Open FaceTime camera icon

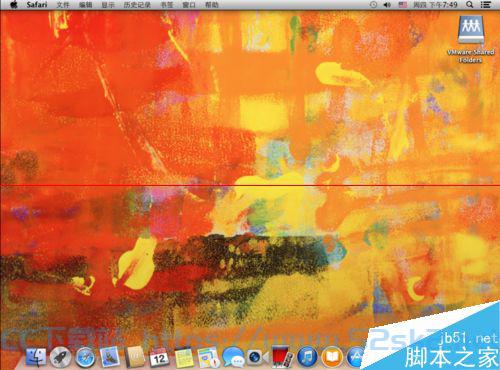pyautogui.click(x=257, y=358)
